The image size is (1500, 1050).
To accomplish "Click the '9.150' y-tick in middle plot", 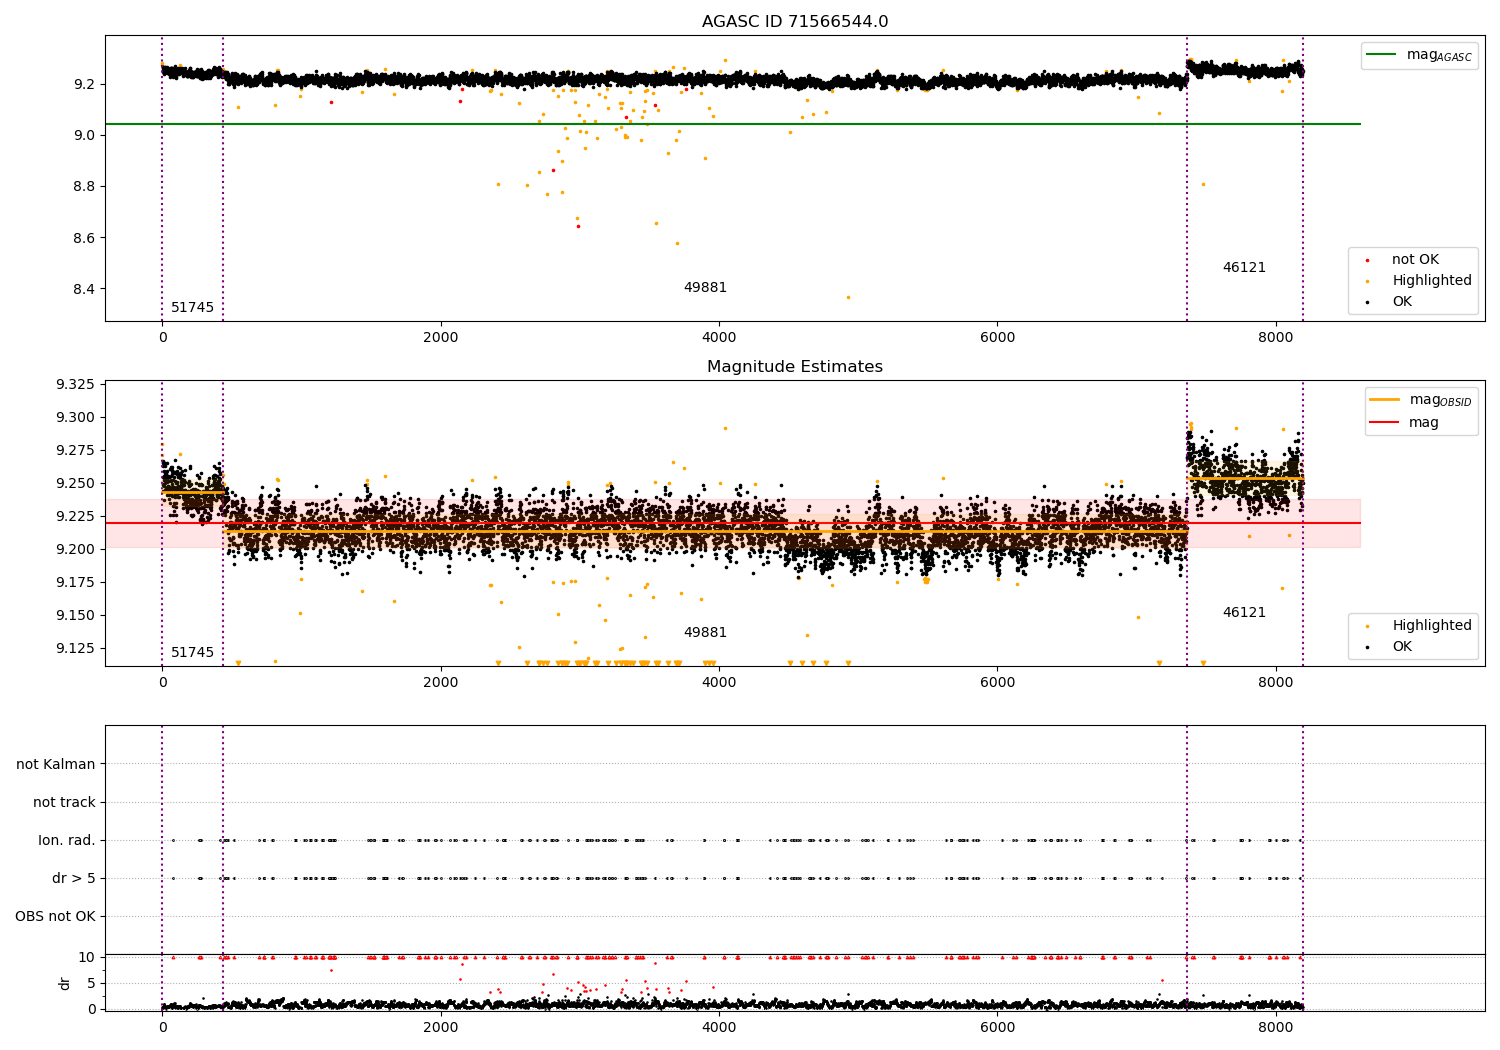I will 75,616.
